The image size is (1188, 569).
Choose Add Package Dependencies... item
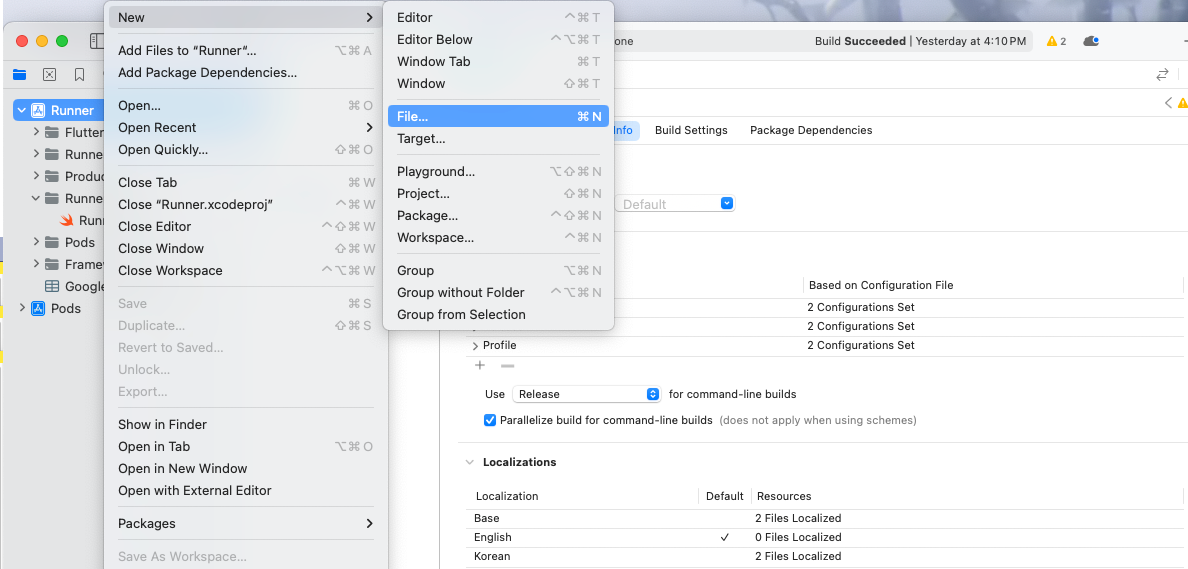[x=245, y=73]
